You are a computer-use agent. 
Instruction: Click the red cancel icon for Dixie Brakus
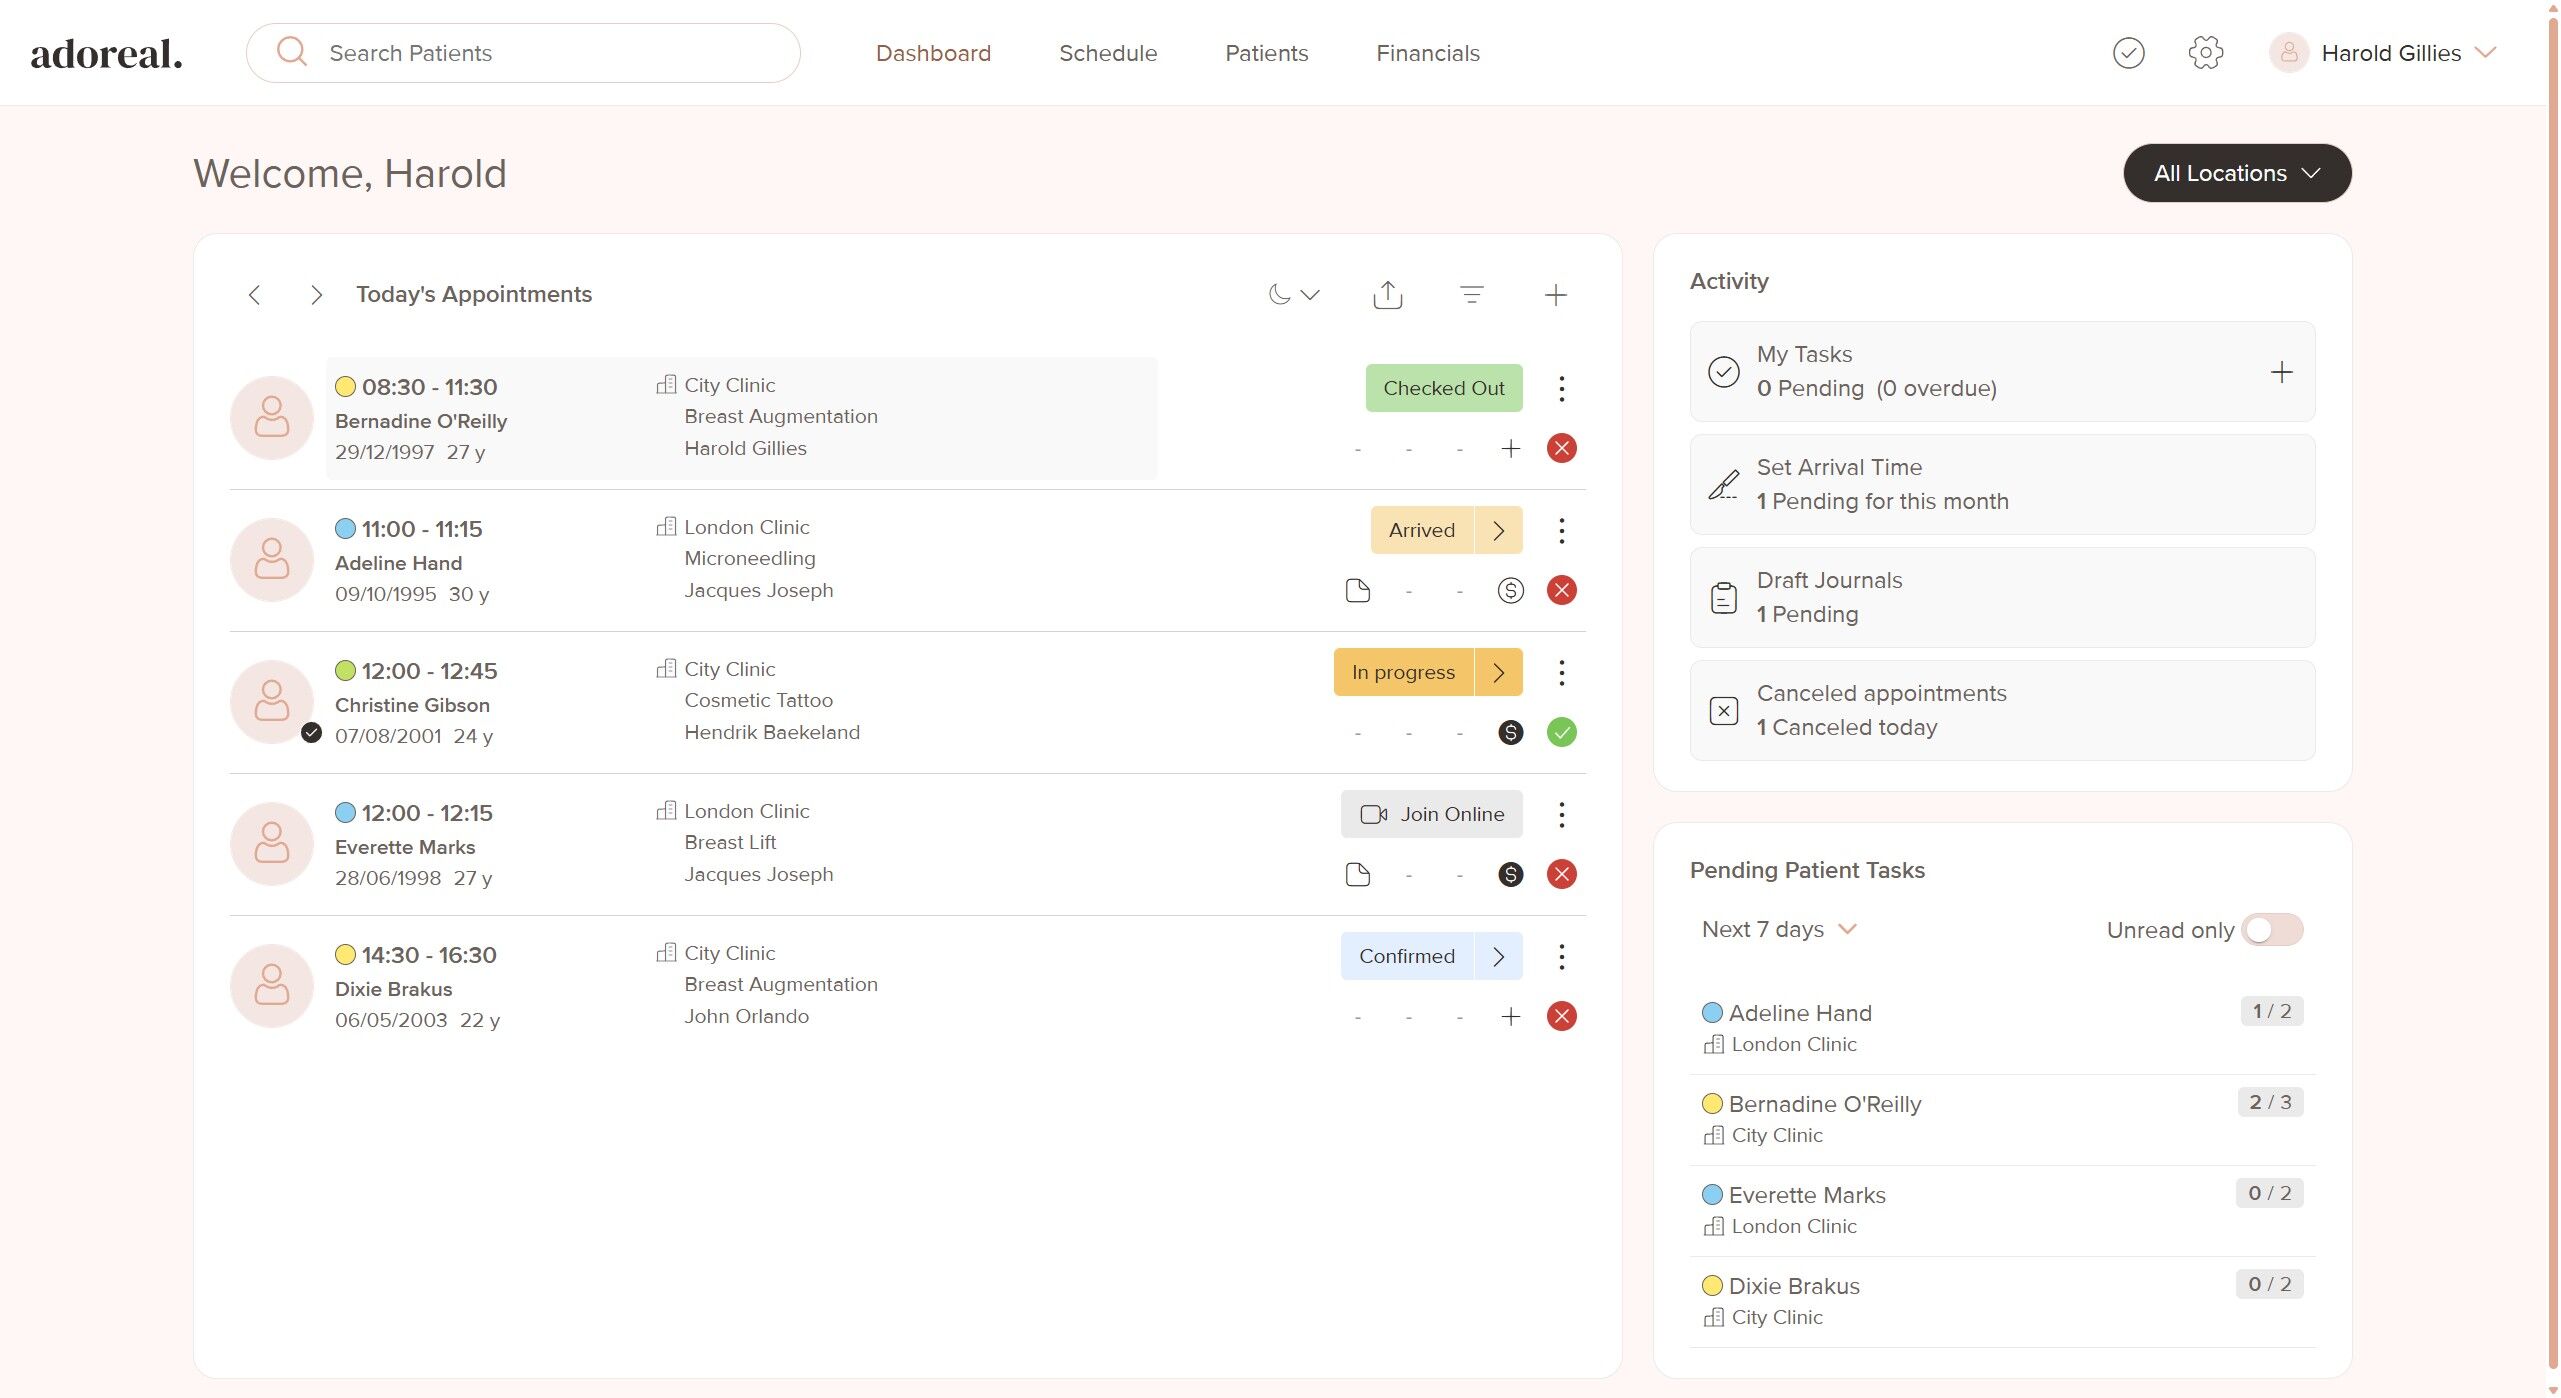coord(1561,1017)
